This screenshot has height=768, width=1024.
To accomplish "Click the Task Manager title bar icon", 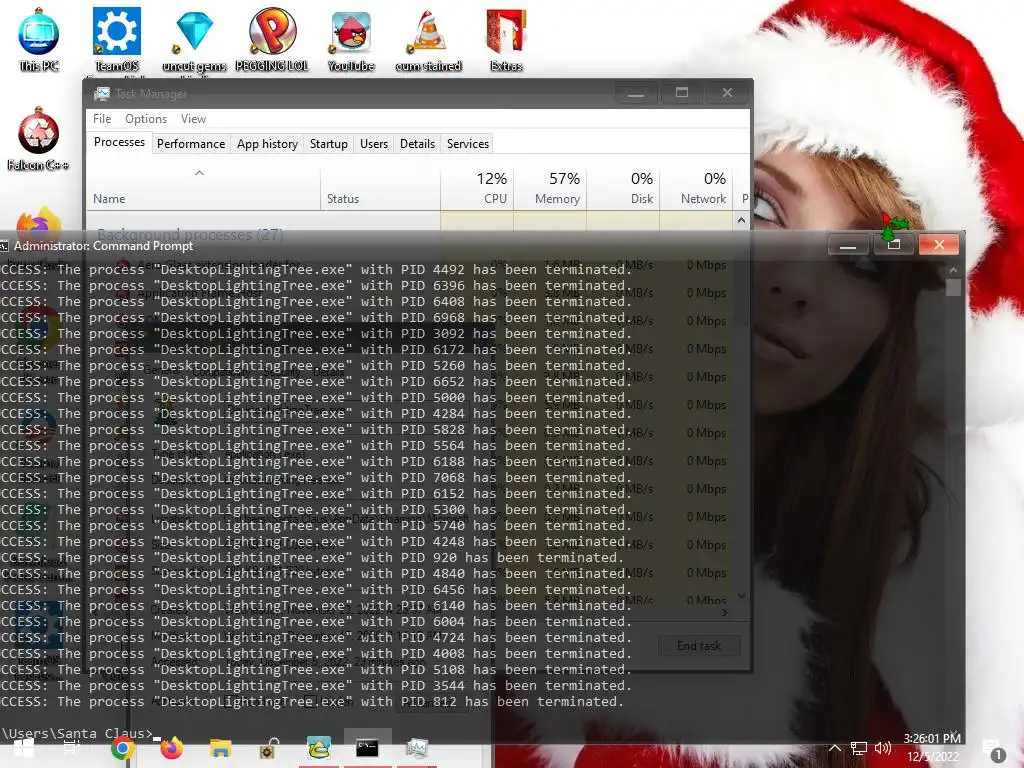I will 101,94.
